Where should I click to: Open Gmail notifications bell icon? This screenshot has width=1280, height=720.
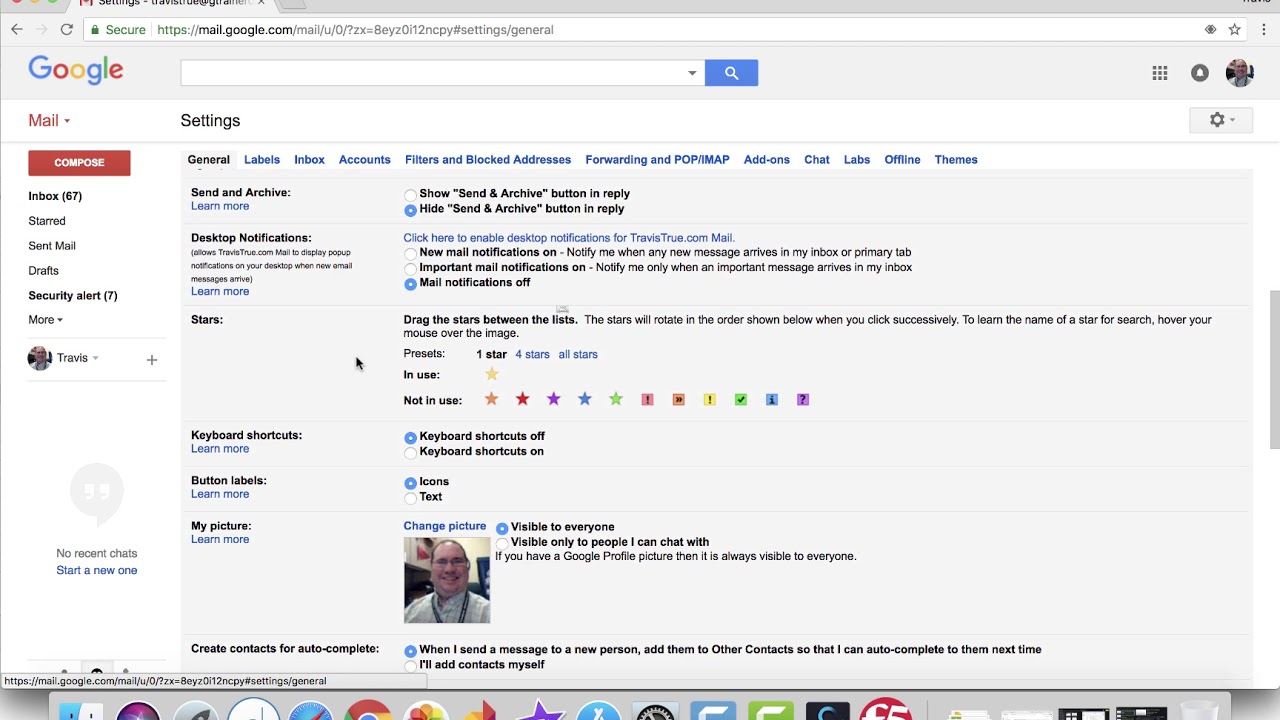pyautogui.click(x=1200, y=72)
